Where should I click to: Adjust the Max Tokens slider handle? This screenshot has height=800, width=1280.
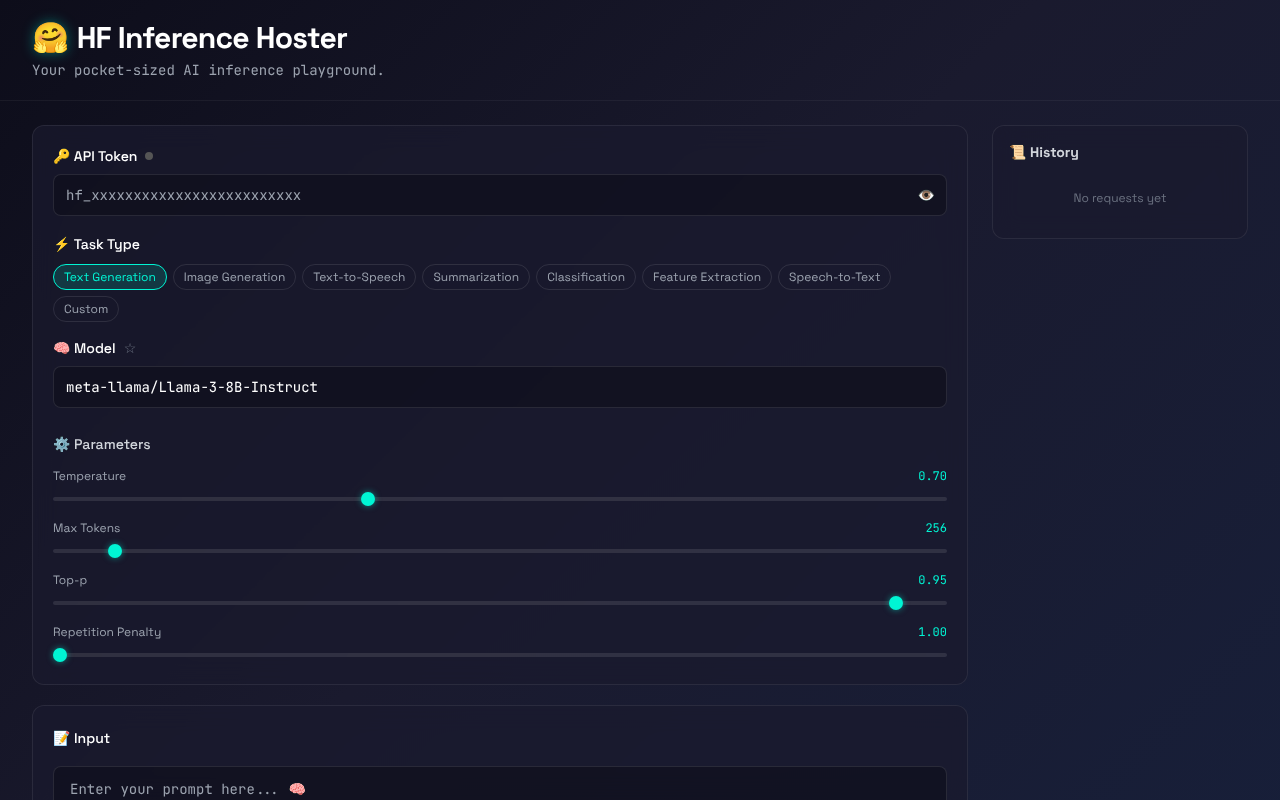pyautogui.click(x=115, y=551)
